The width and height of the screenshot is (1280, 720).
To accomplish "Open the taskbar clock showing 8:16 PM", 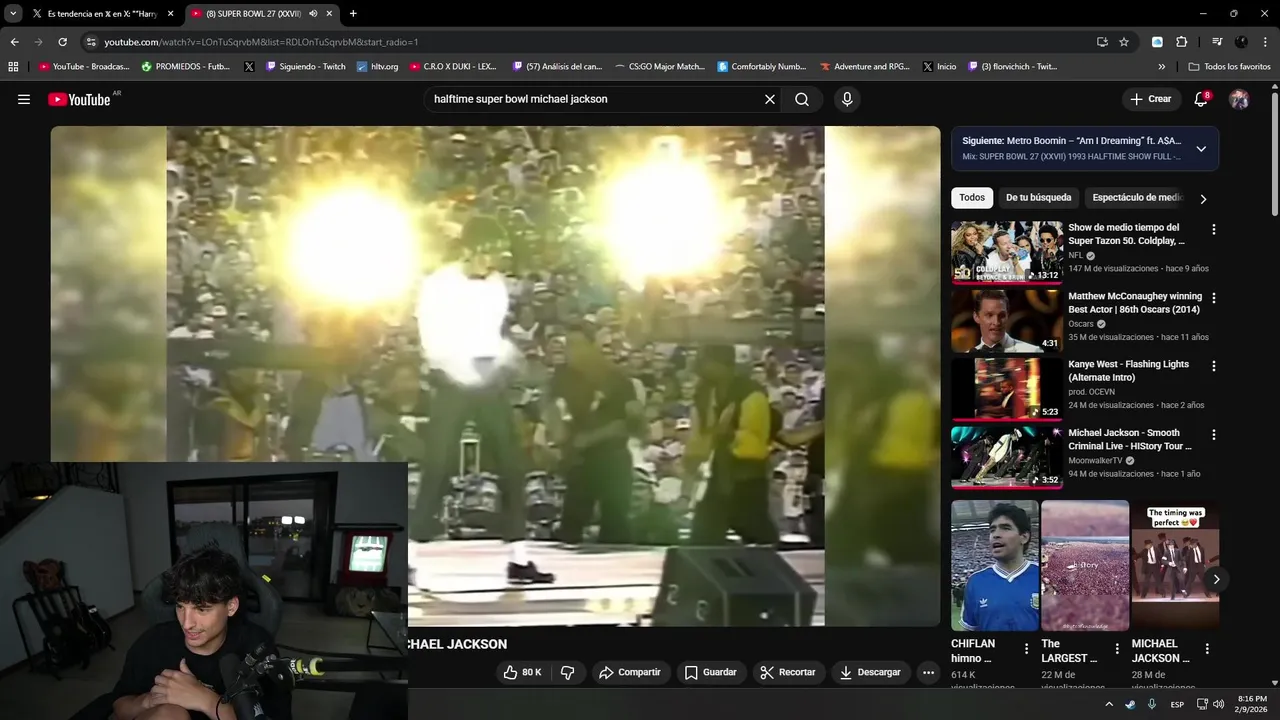I will 1252,704.
